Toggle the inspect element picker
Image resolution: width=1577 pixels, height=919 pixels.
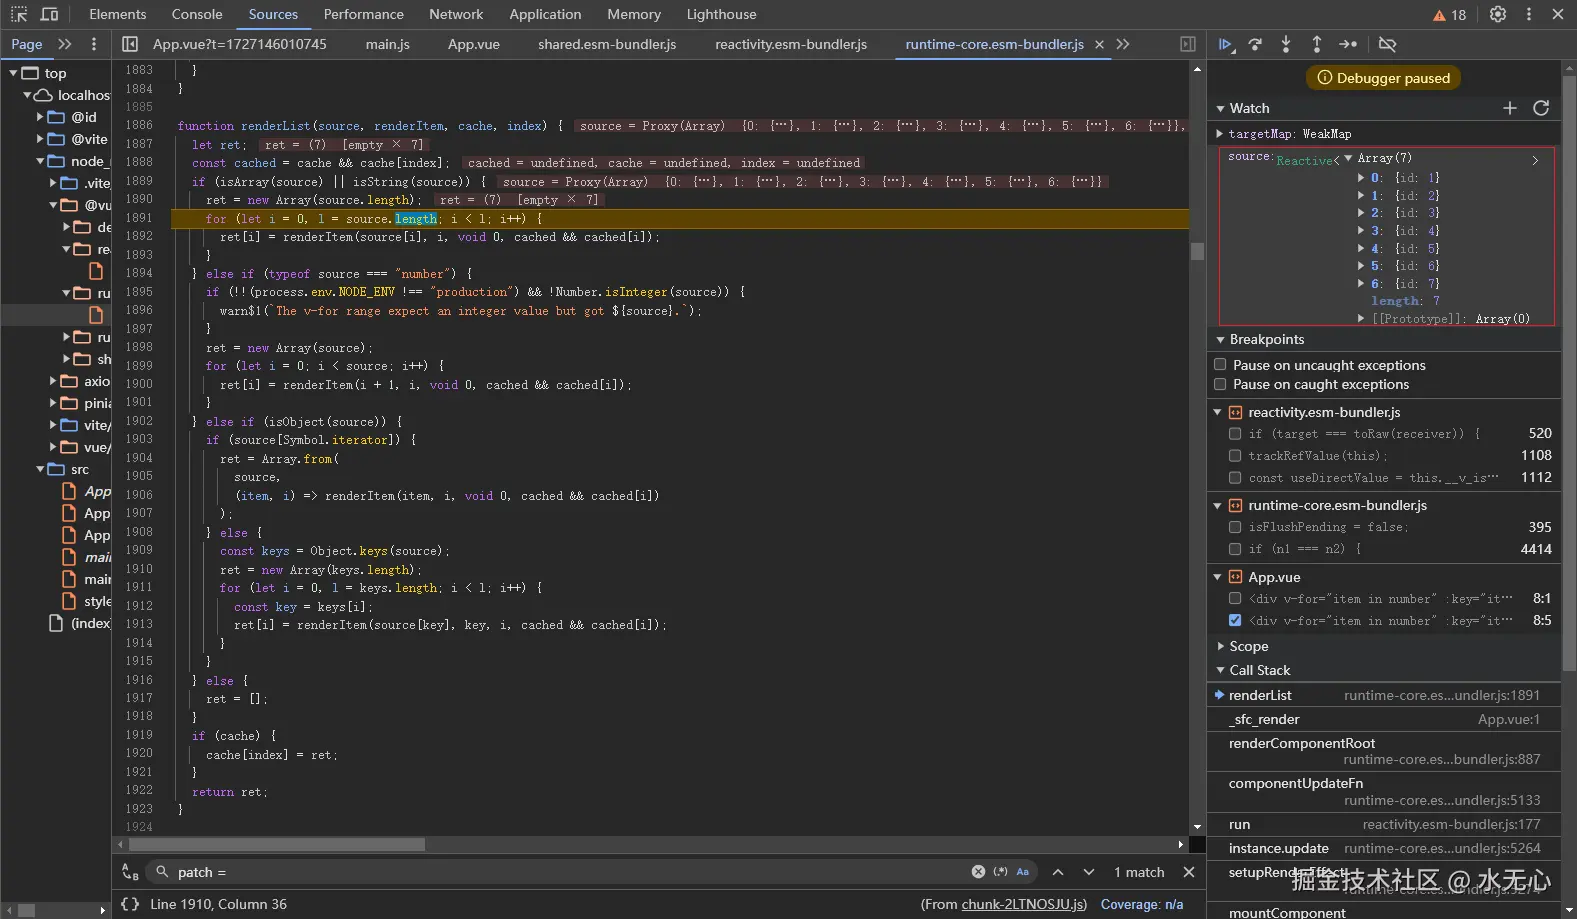pyautogui.click(x=19, y=14)
